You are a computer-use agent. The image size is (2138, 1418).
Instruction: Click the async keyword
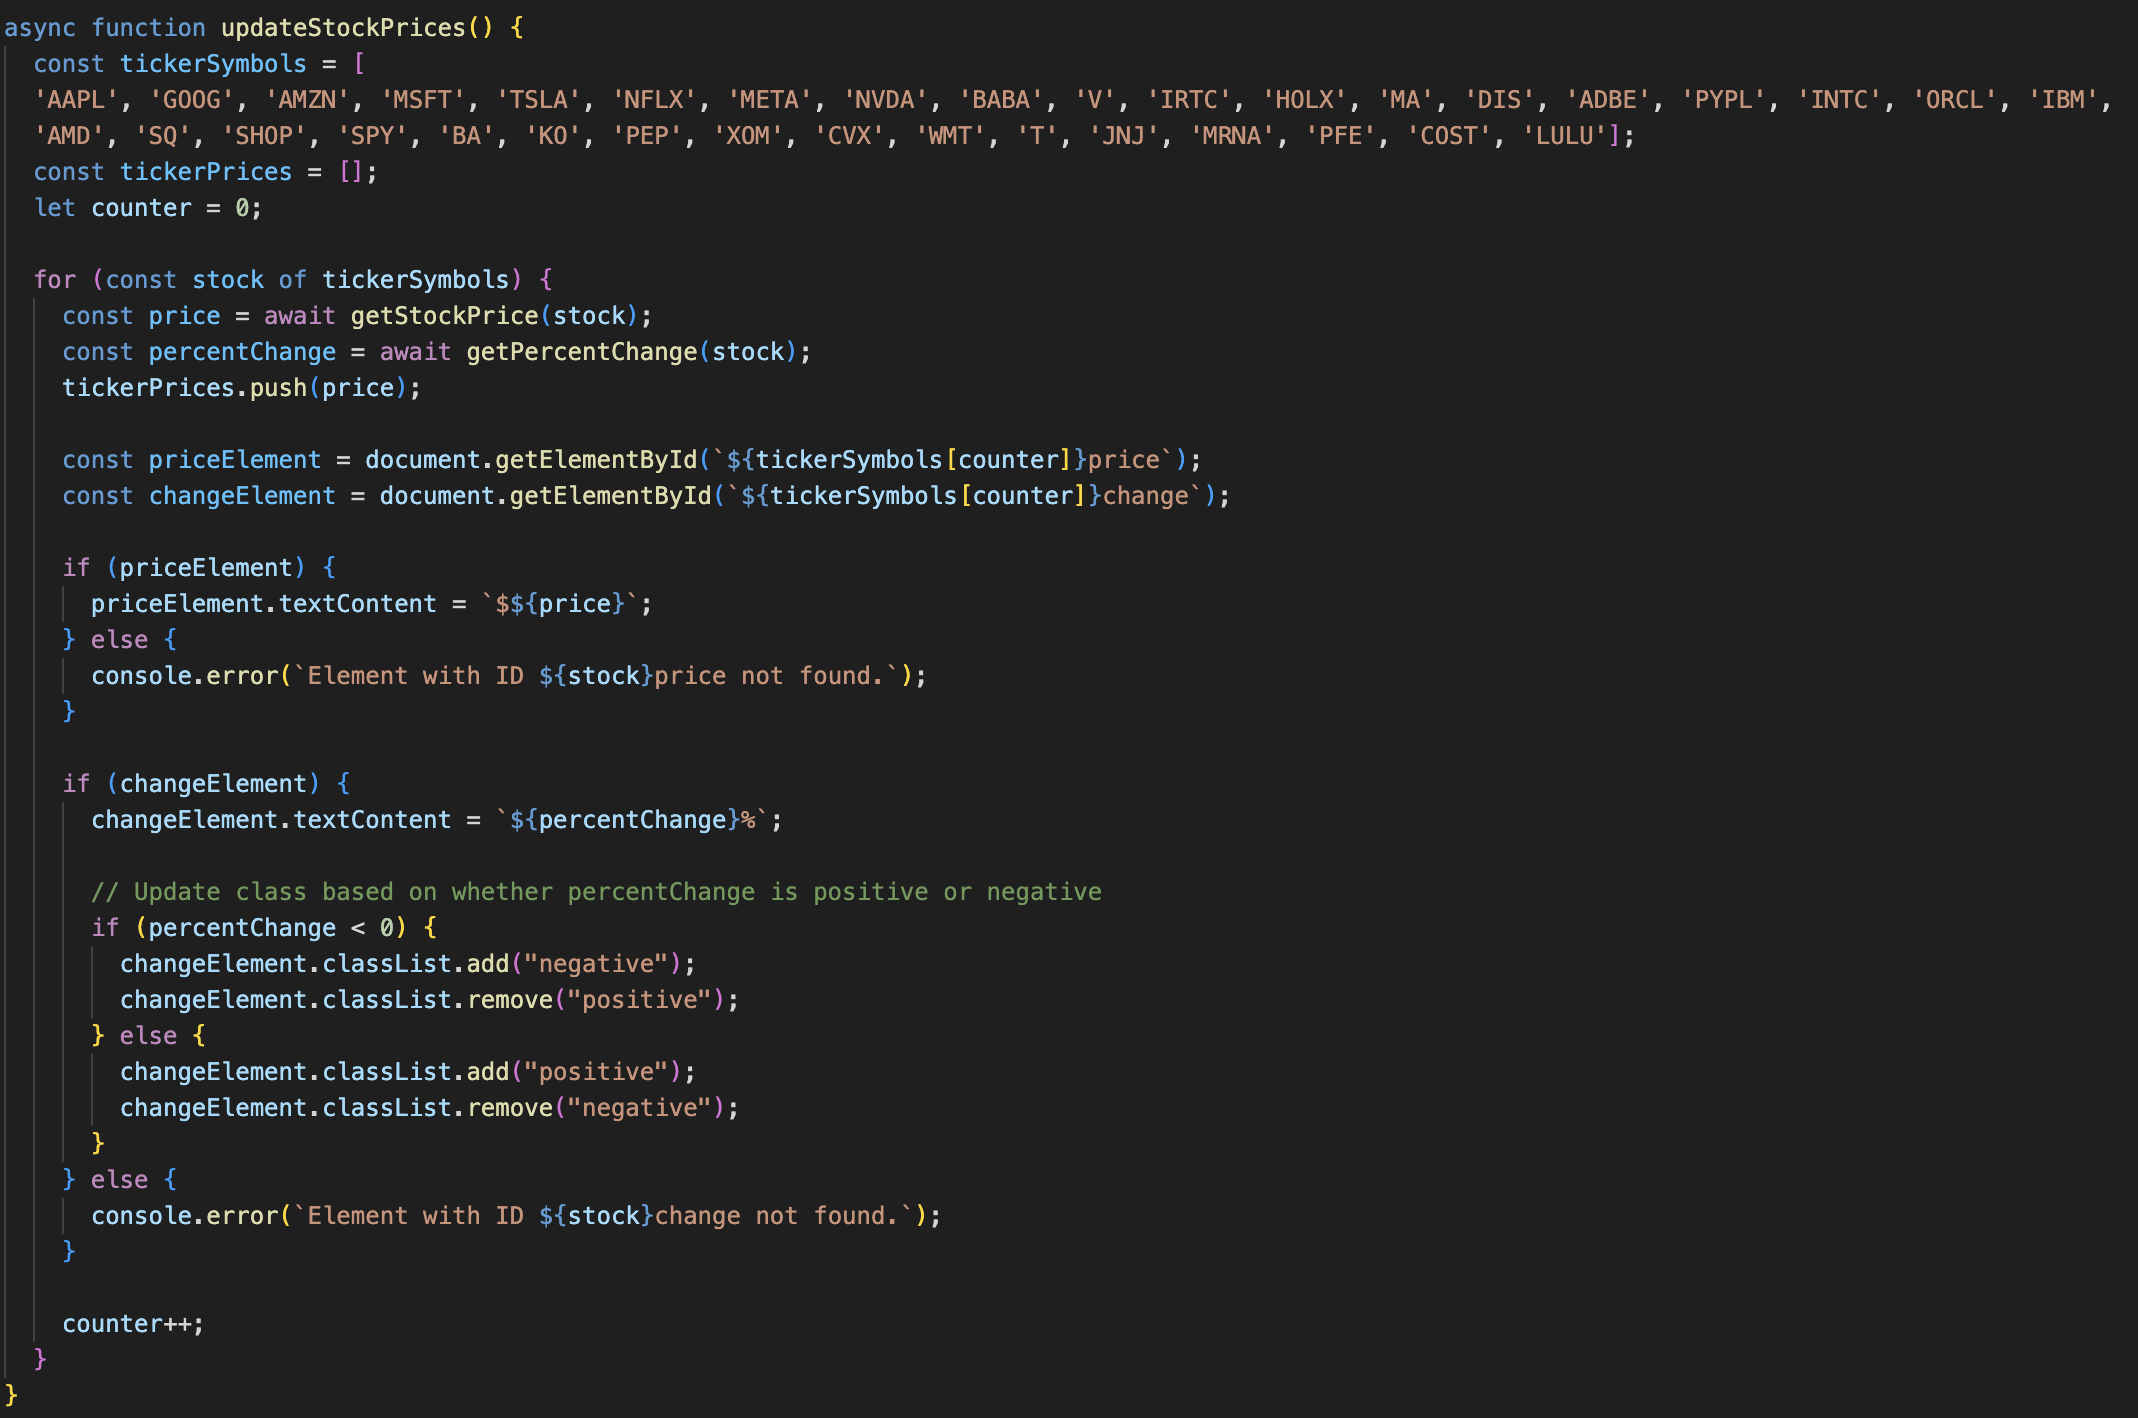[x=40, y=28]
